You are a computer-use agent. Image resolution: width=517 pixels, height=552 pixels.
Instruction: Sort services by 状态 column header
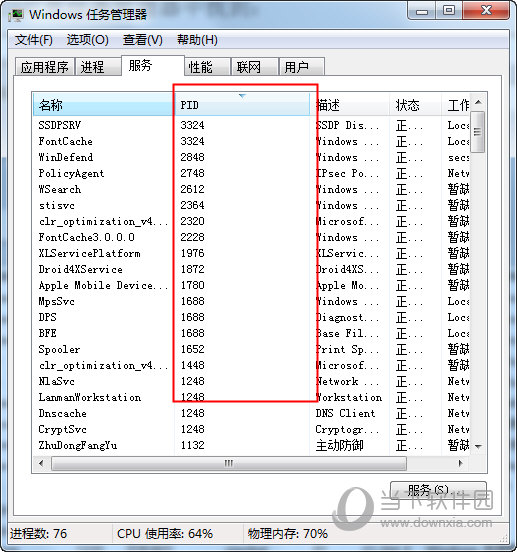415,105
